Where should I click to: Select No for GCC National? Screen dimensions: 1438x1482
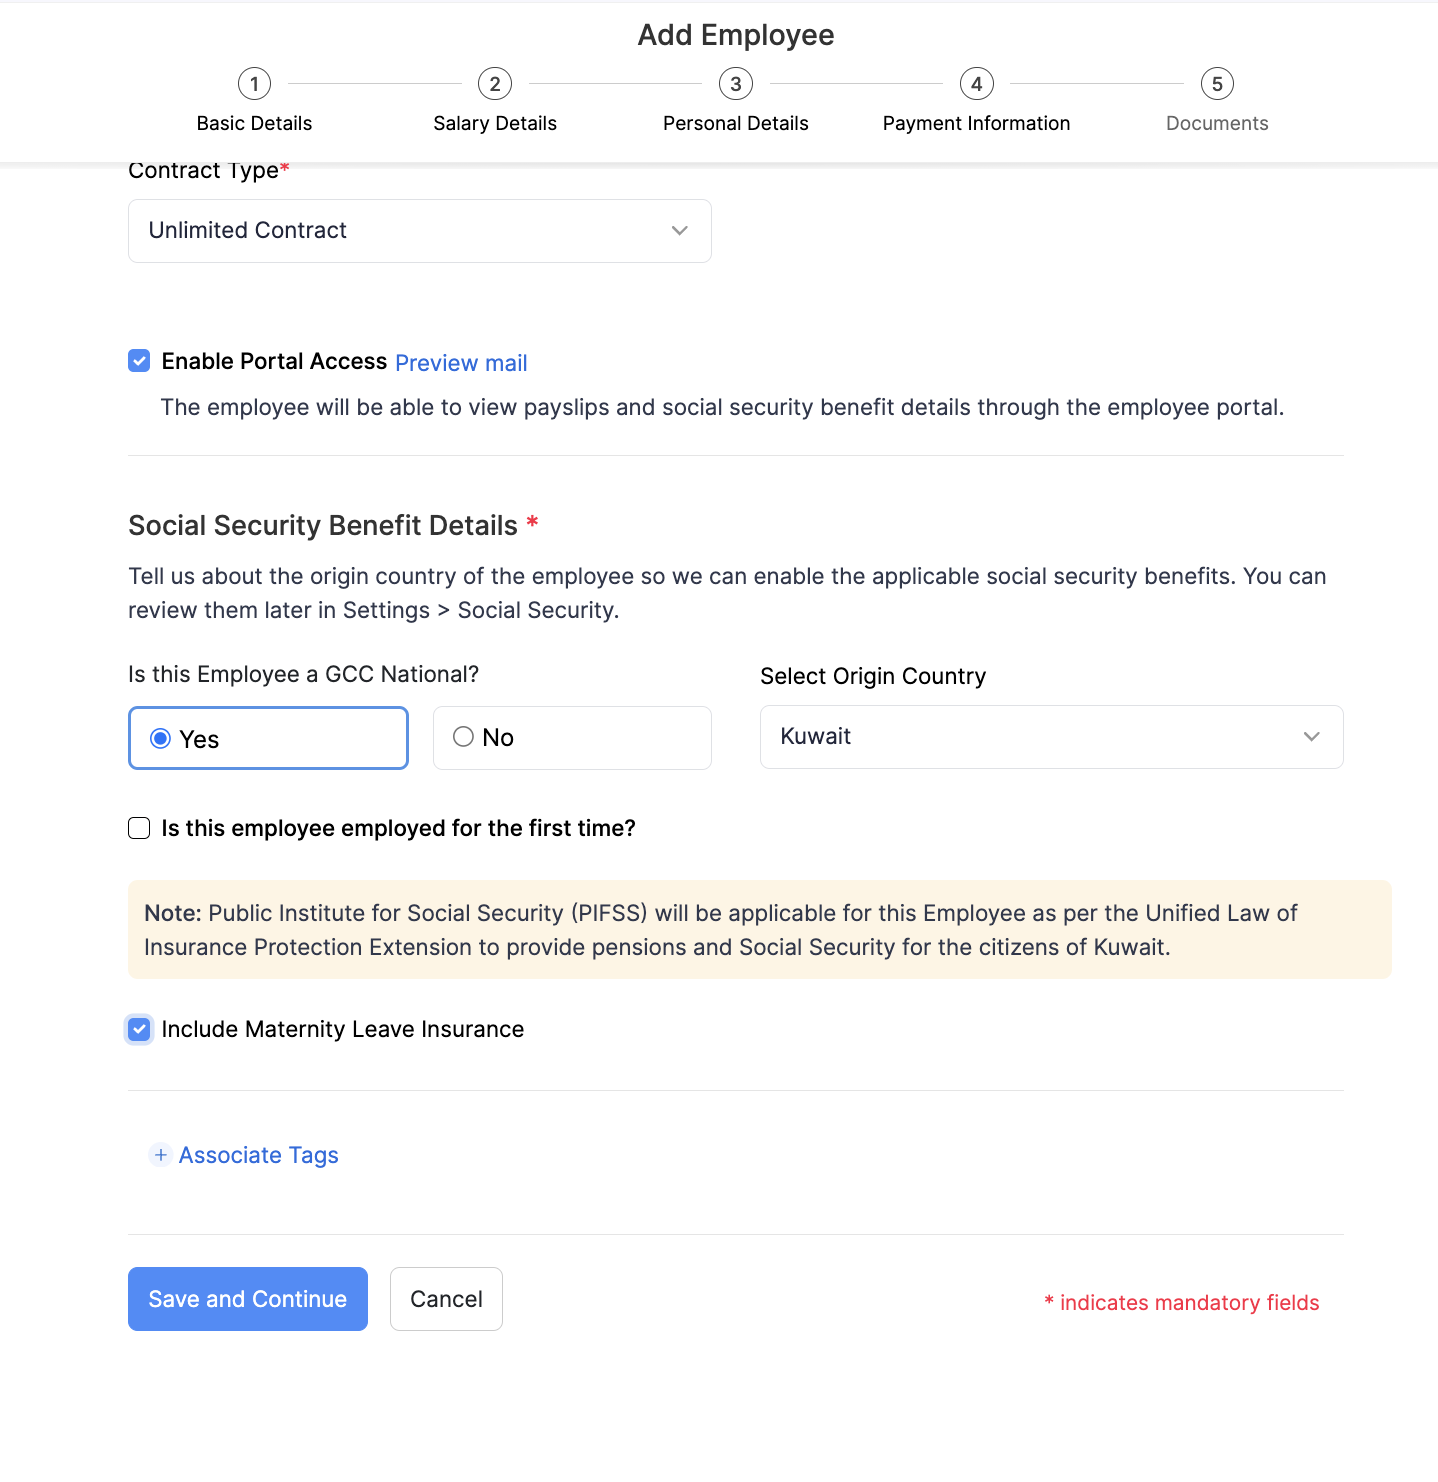point(463,737)
